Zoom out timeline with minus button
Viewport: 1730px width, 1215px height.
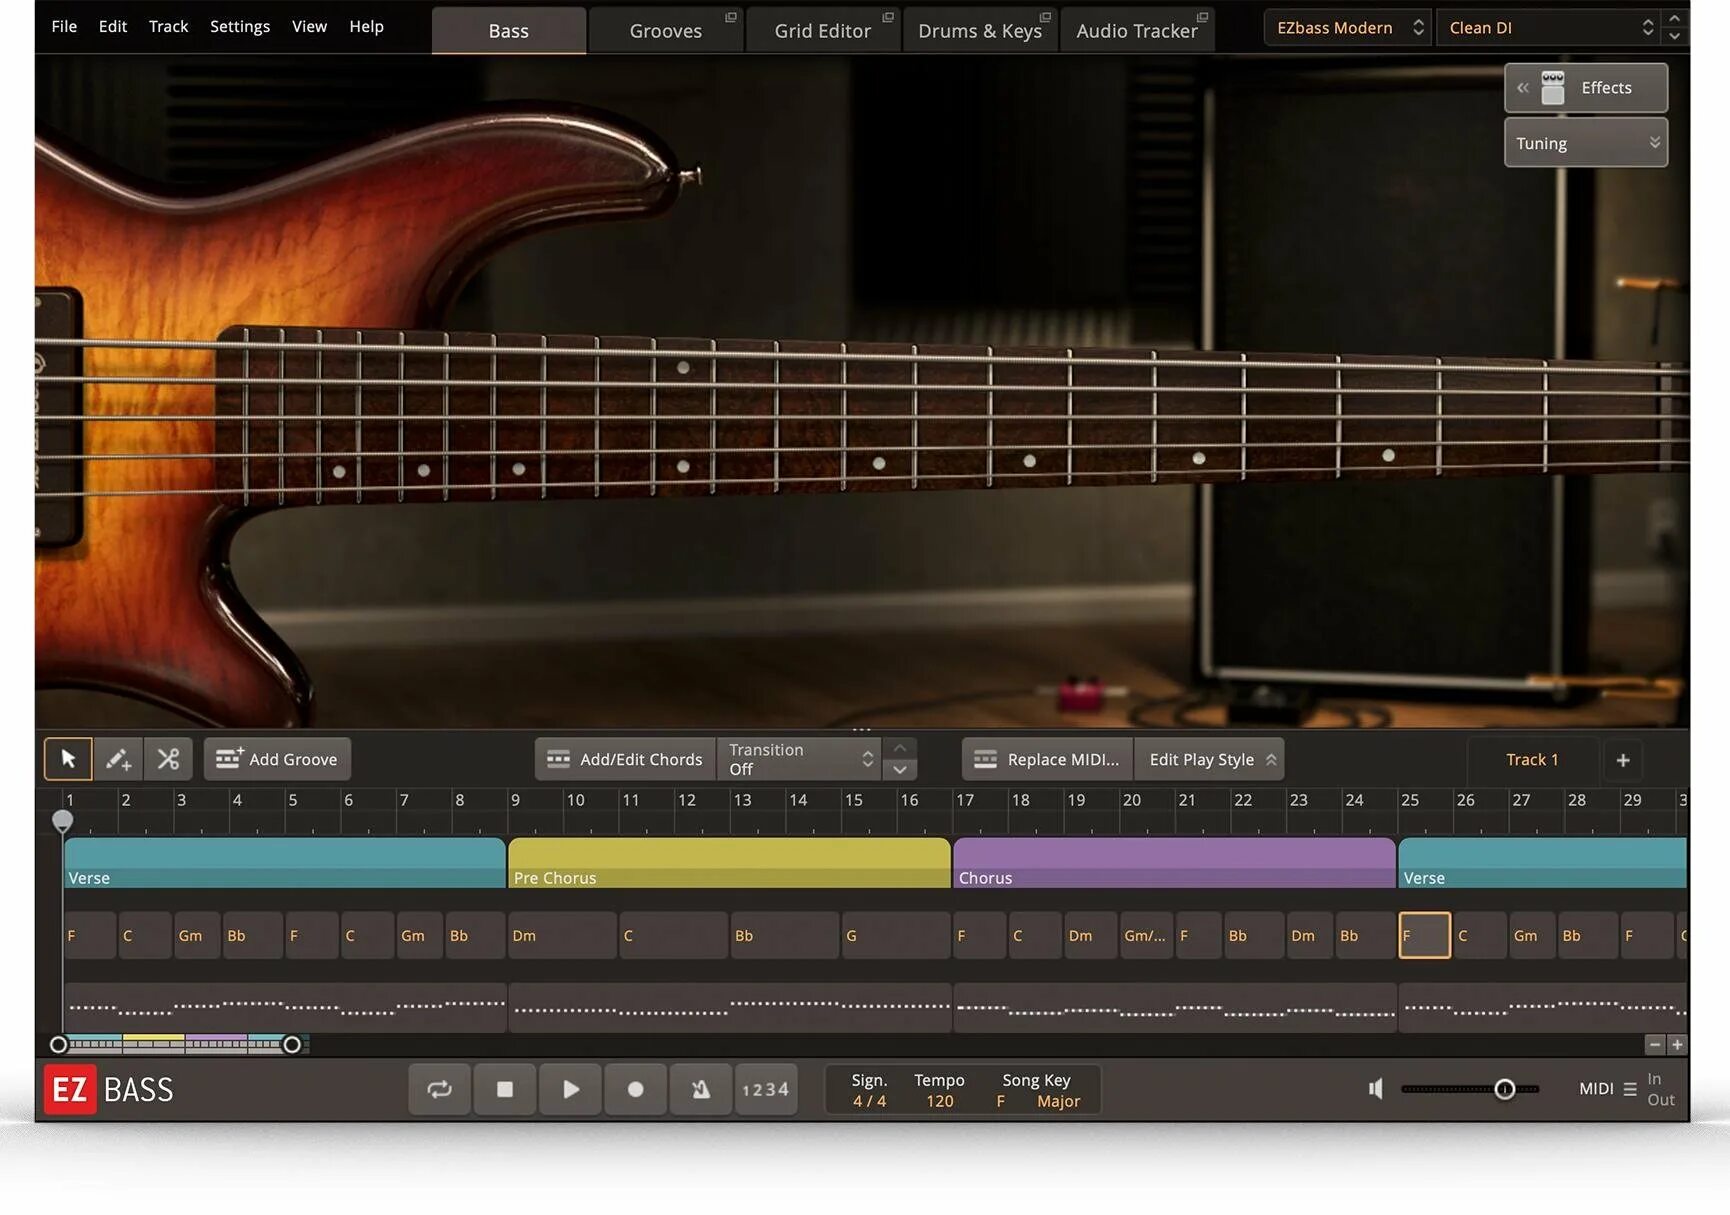[x=1655, y=1044]
